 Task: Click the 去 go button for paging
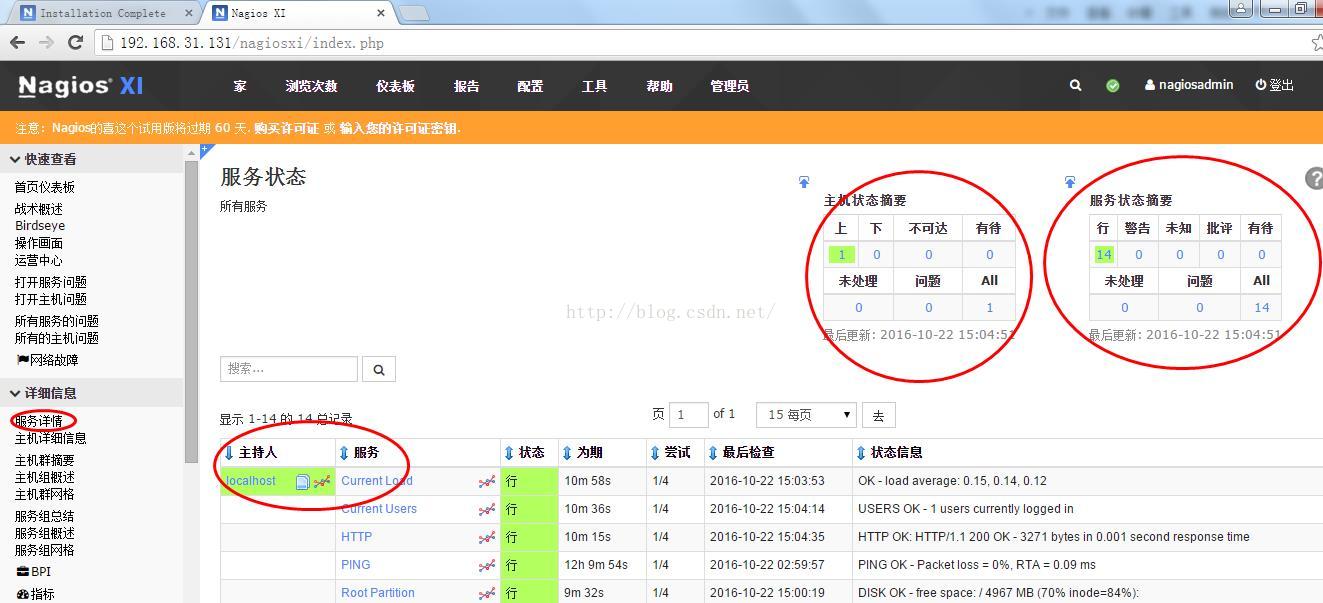tap(878, 415)
